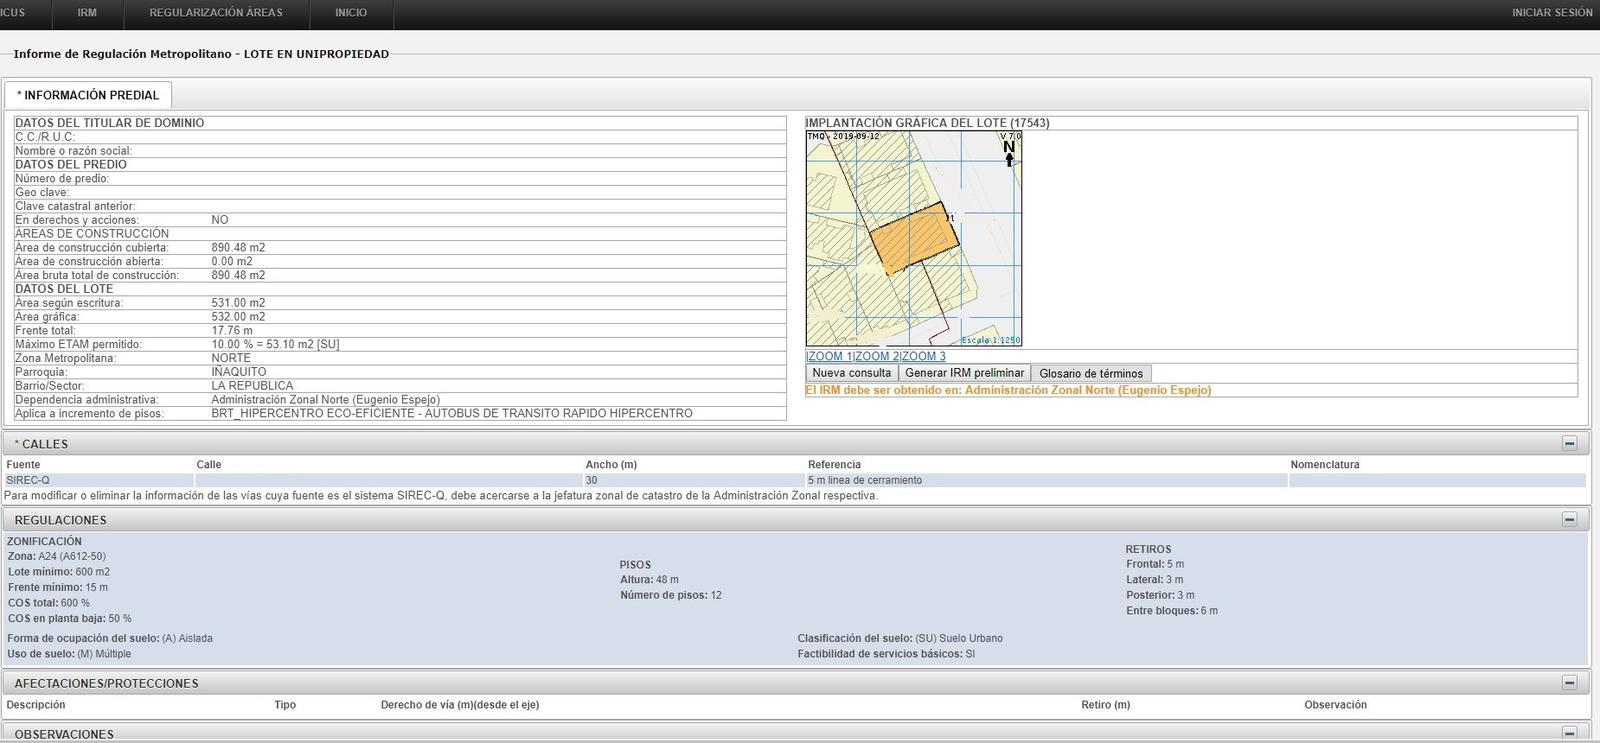The image size is (1600, 743).
Task: Click the orange IRM Administración Zonal notice
Action: (1008, 390)
